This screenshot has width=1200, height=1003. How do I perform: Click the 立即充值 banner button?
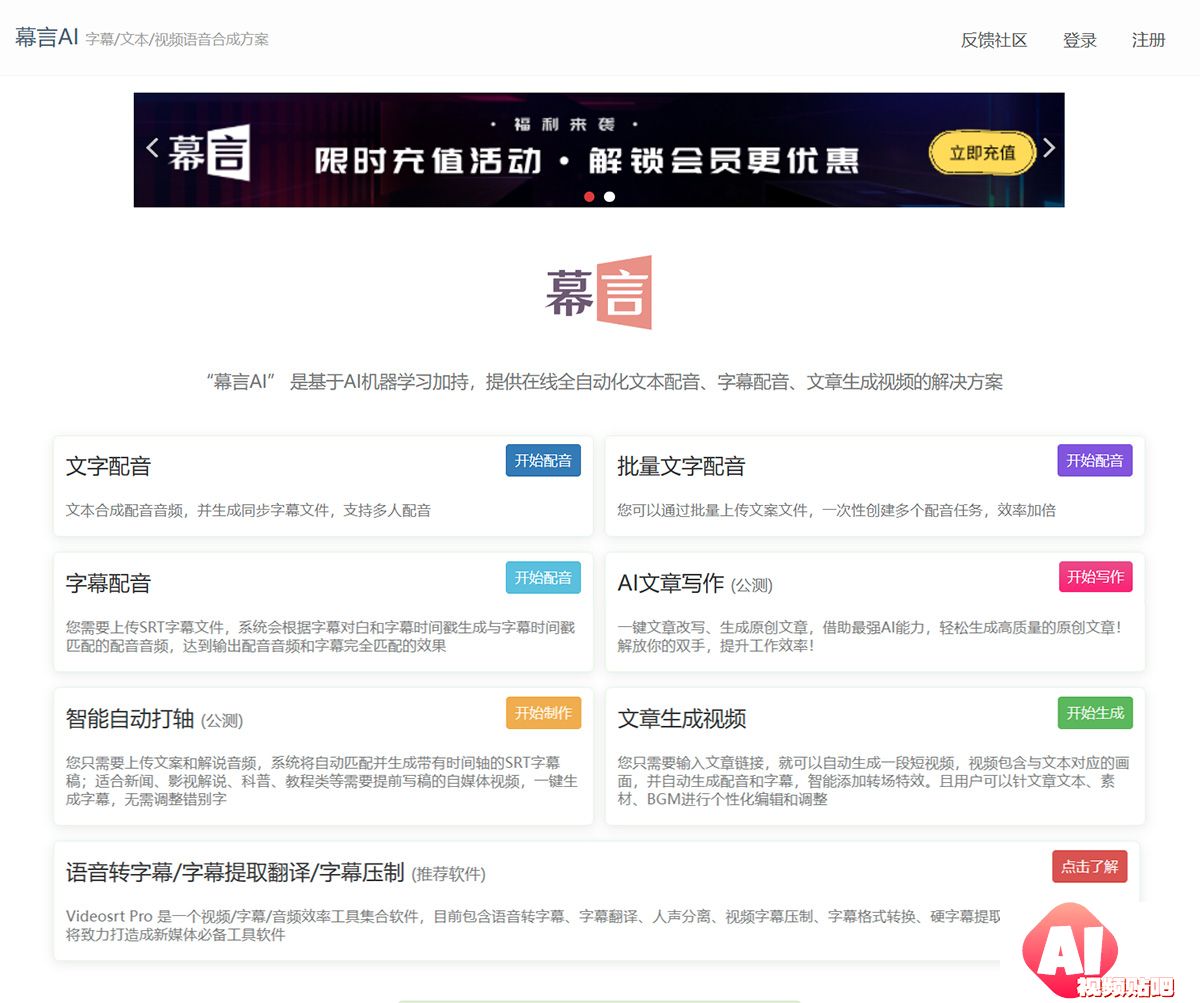982,153
